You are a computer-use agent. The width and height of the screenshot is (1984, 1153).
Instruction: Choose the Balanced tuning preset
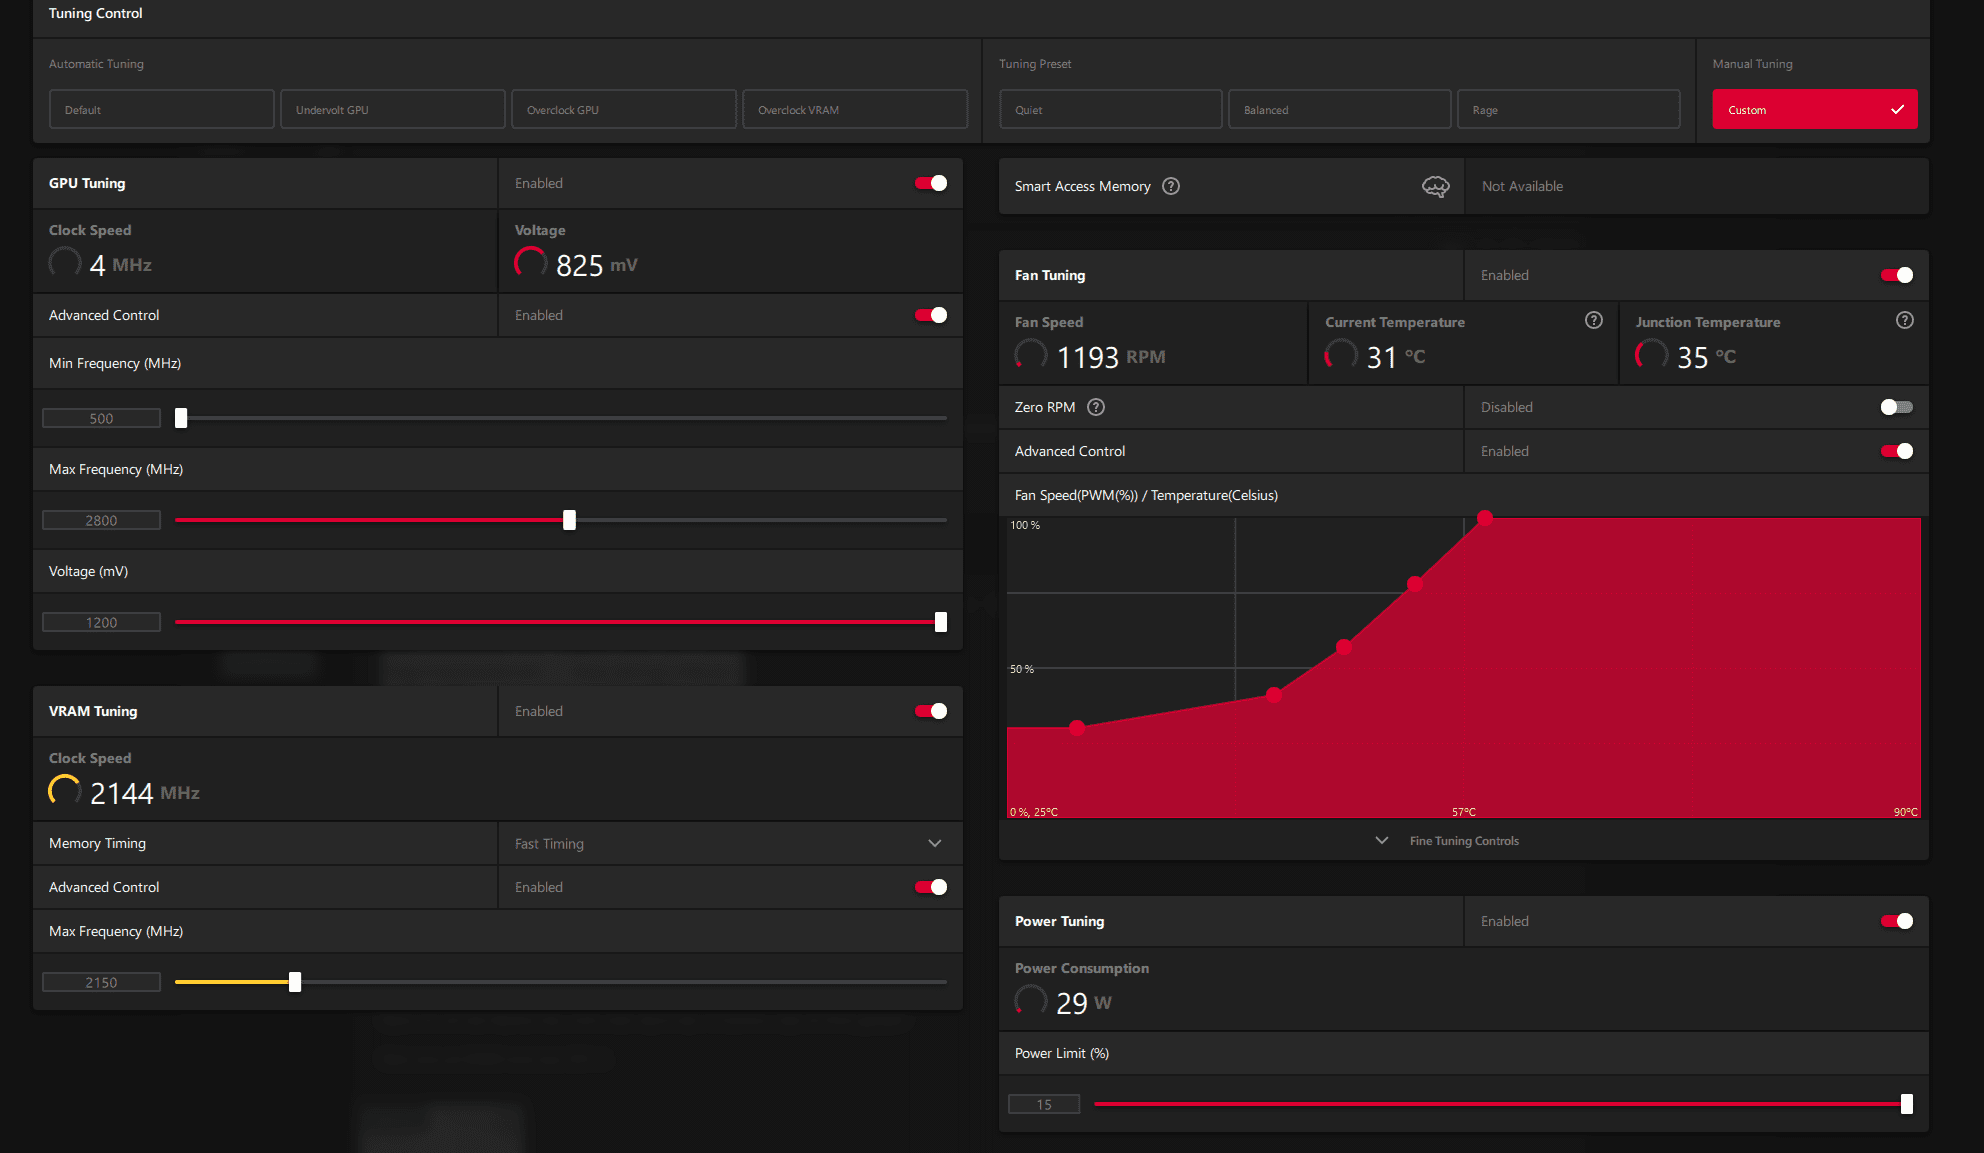[1340, 109]
